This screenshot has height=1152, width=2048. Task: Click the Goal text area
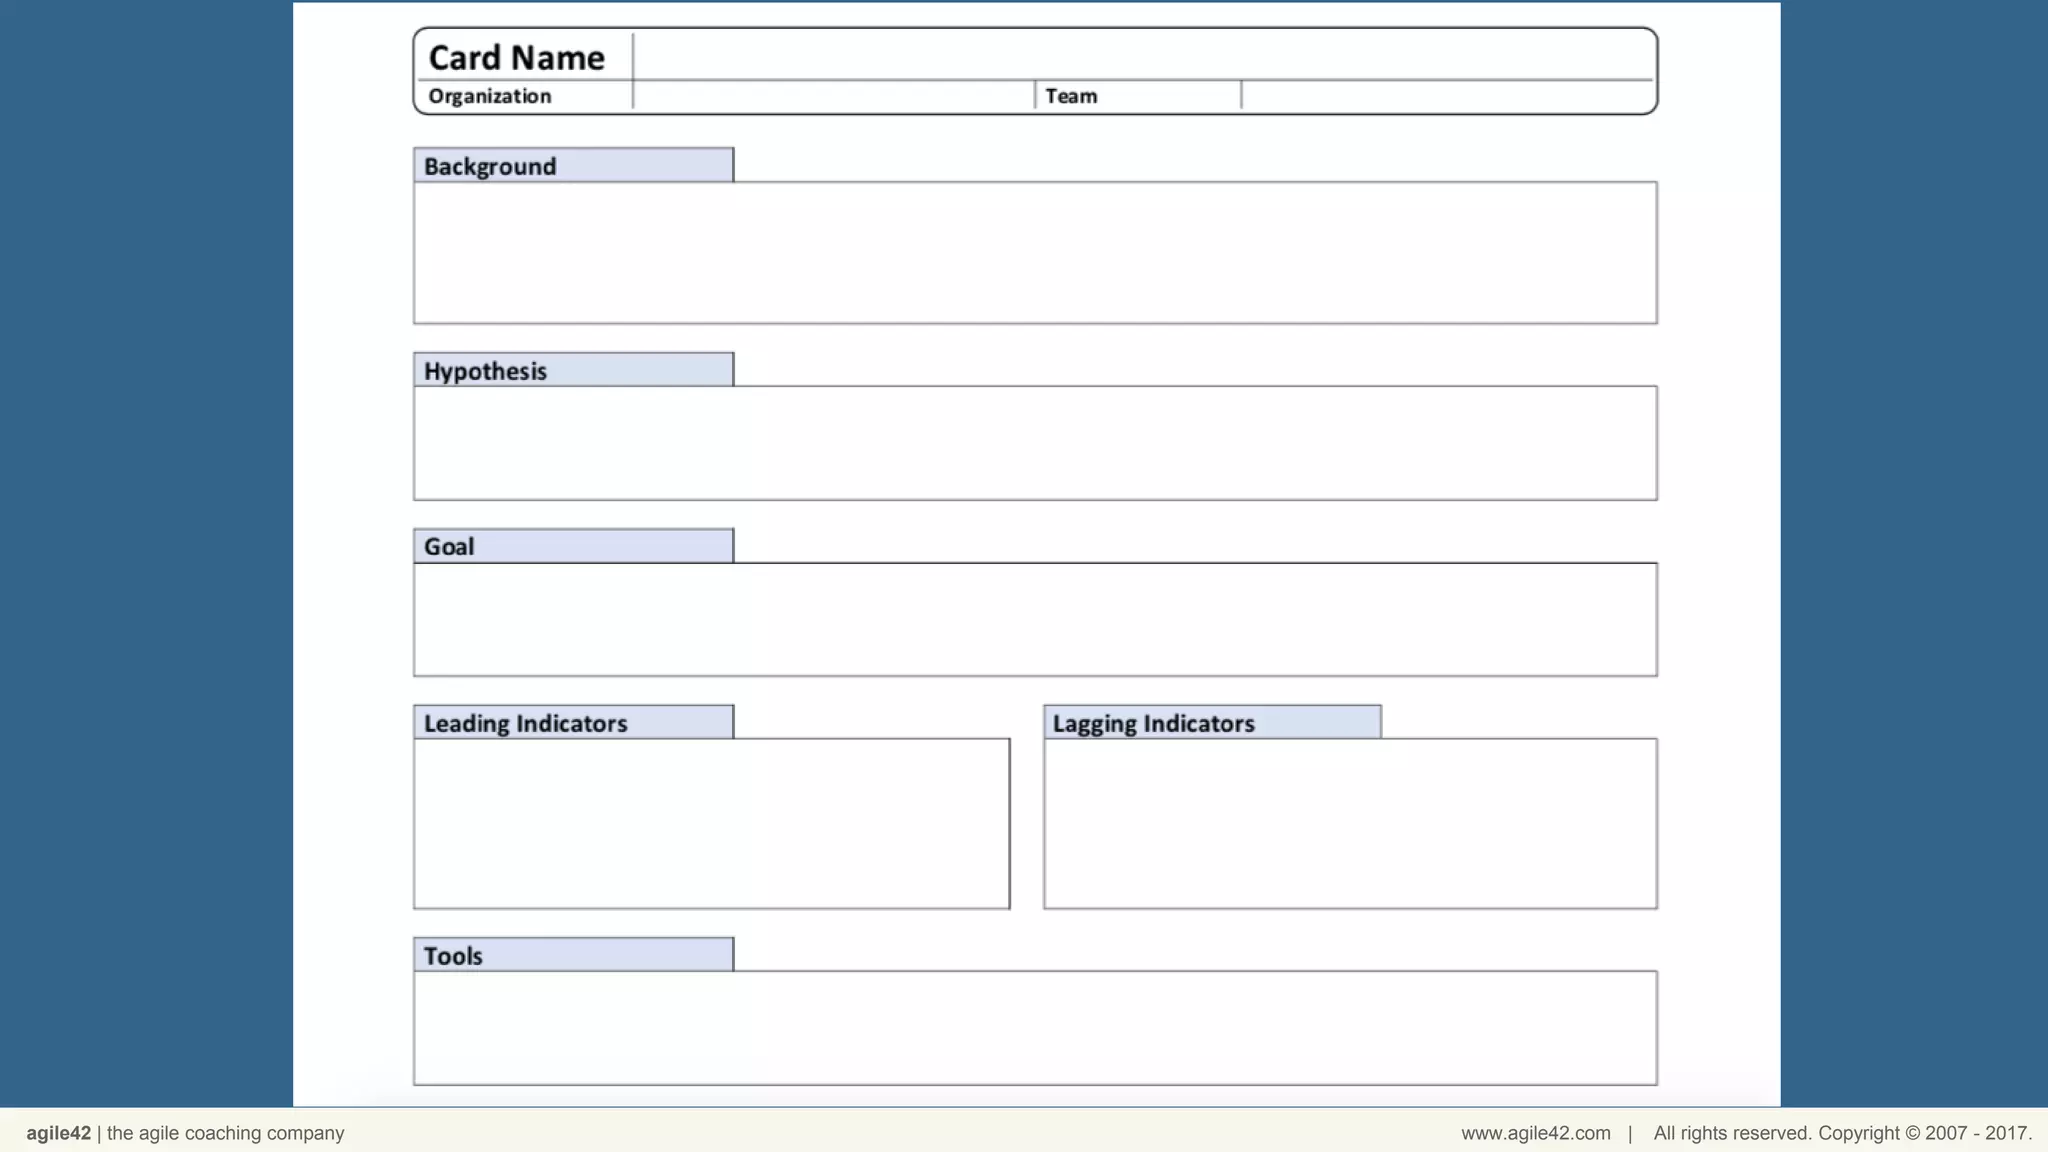pyautogui.click(x=1035, y=619)
